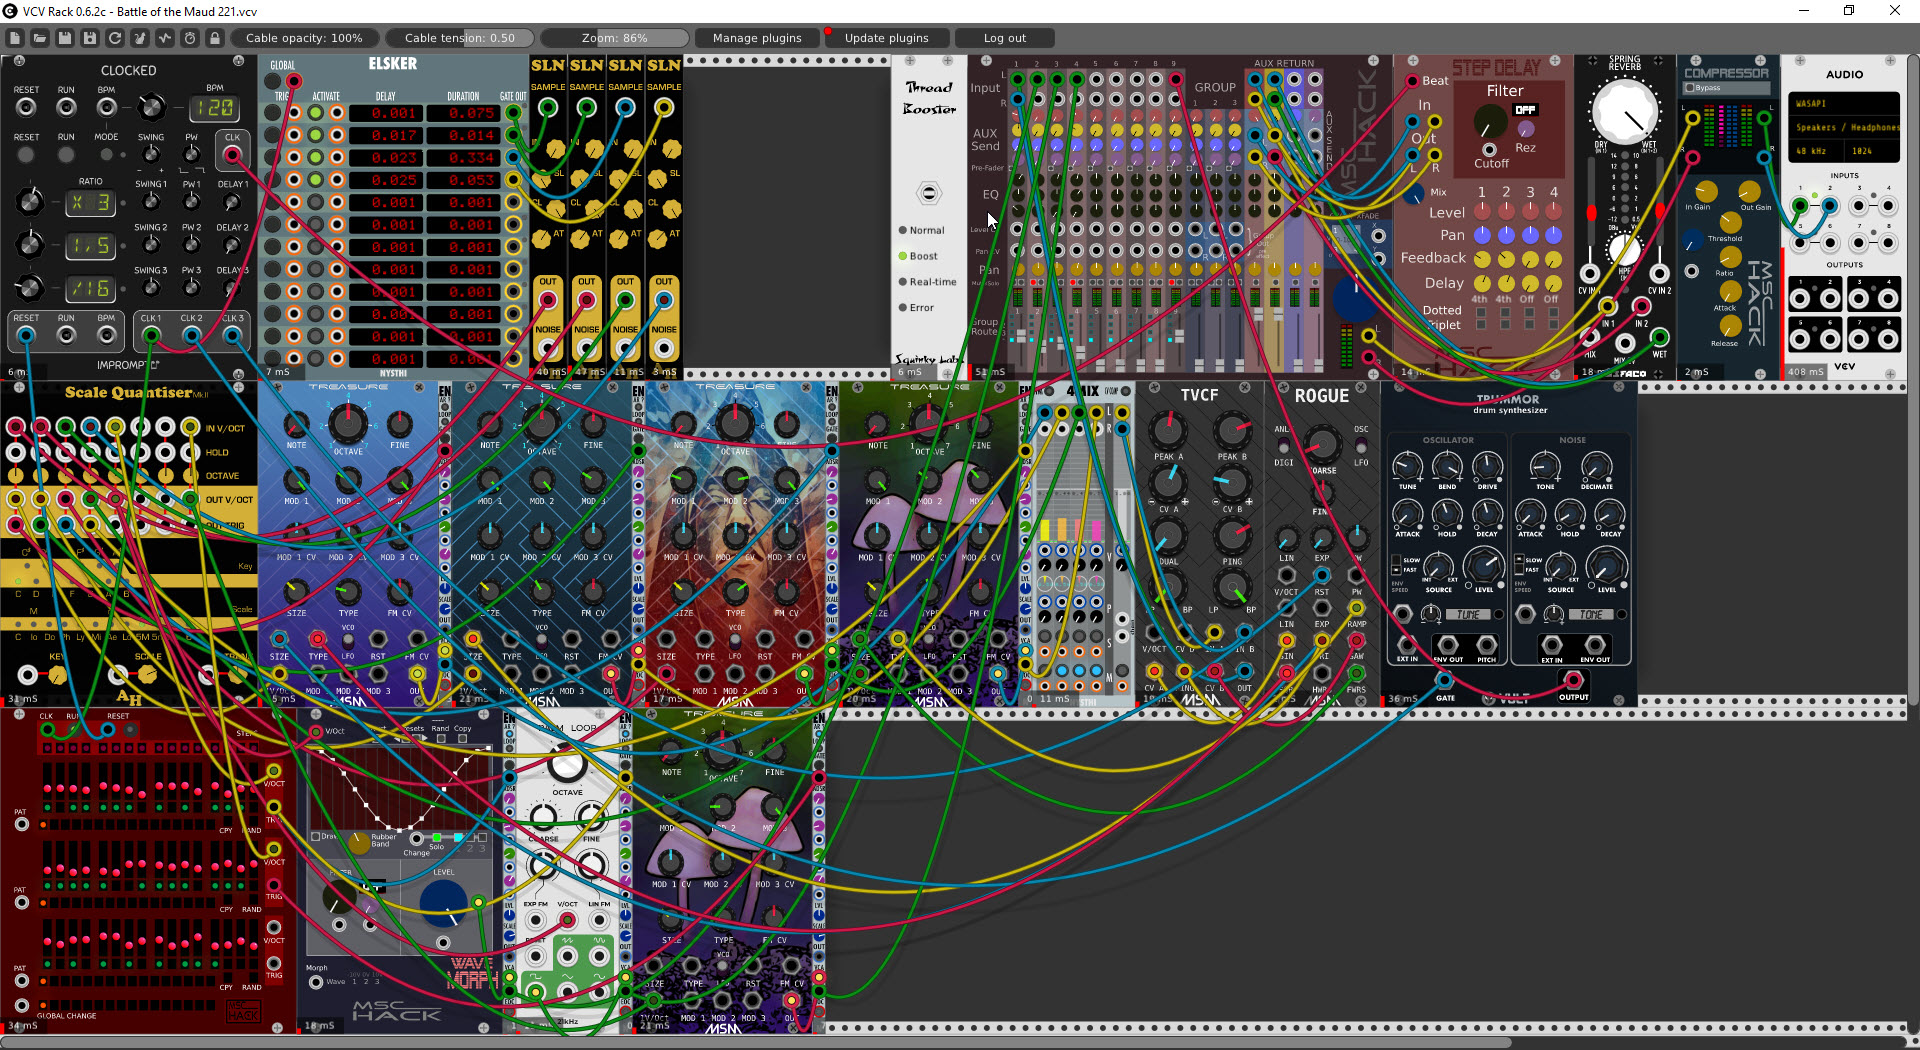Image resolution: width=1920 pixels, height=1050 pixels.
Task: Click the Sample rate clock icon
Action: 190,38
